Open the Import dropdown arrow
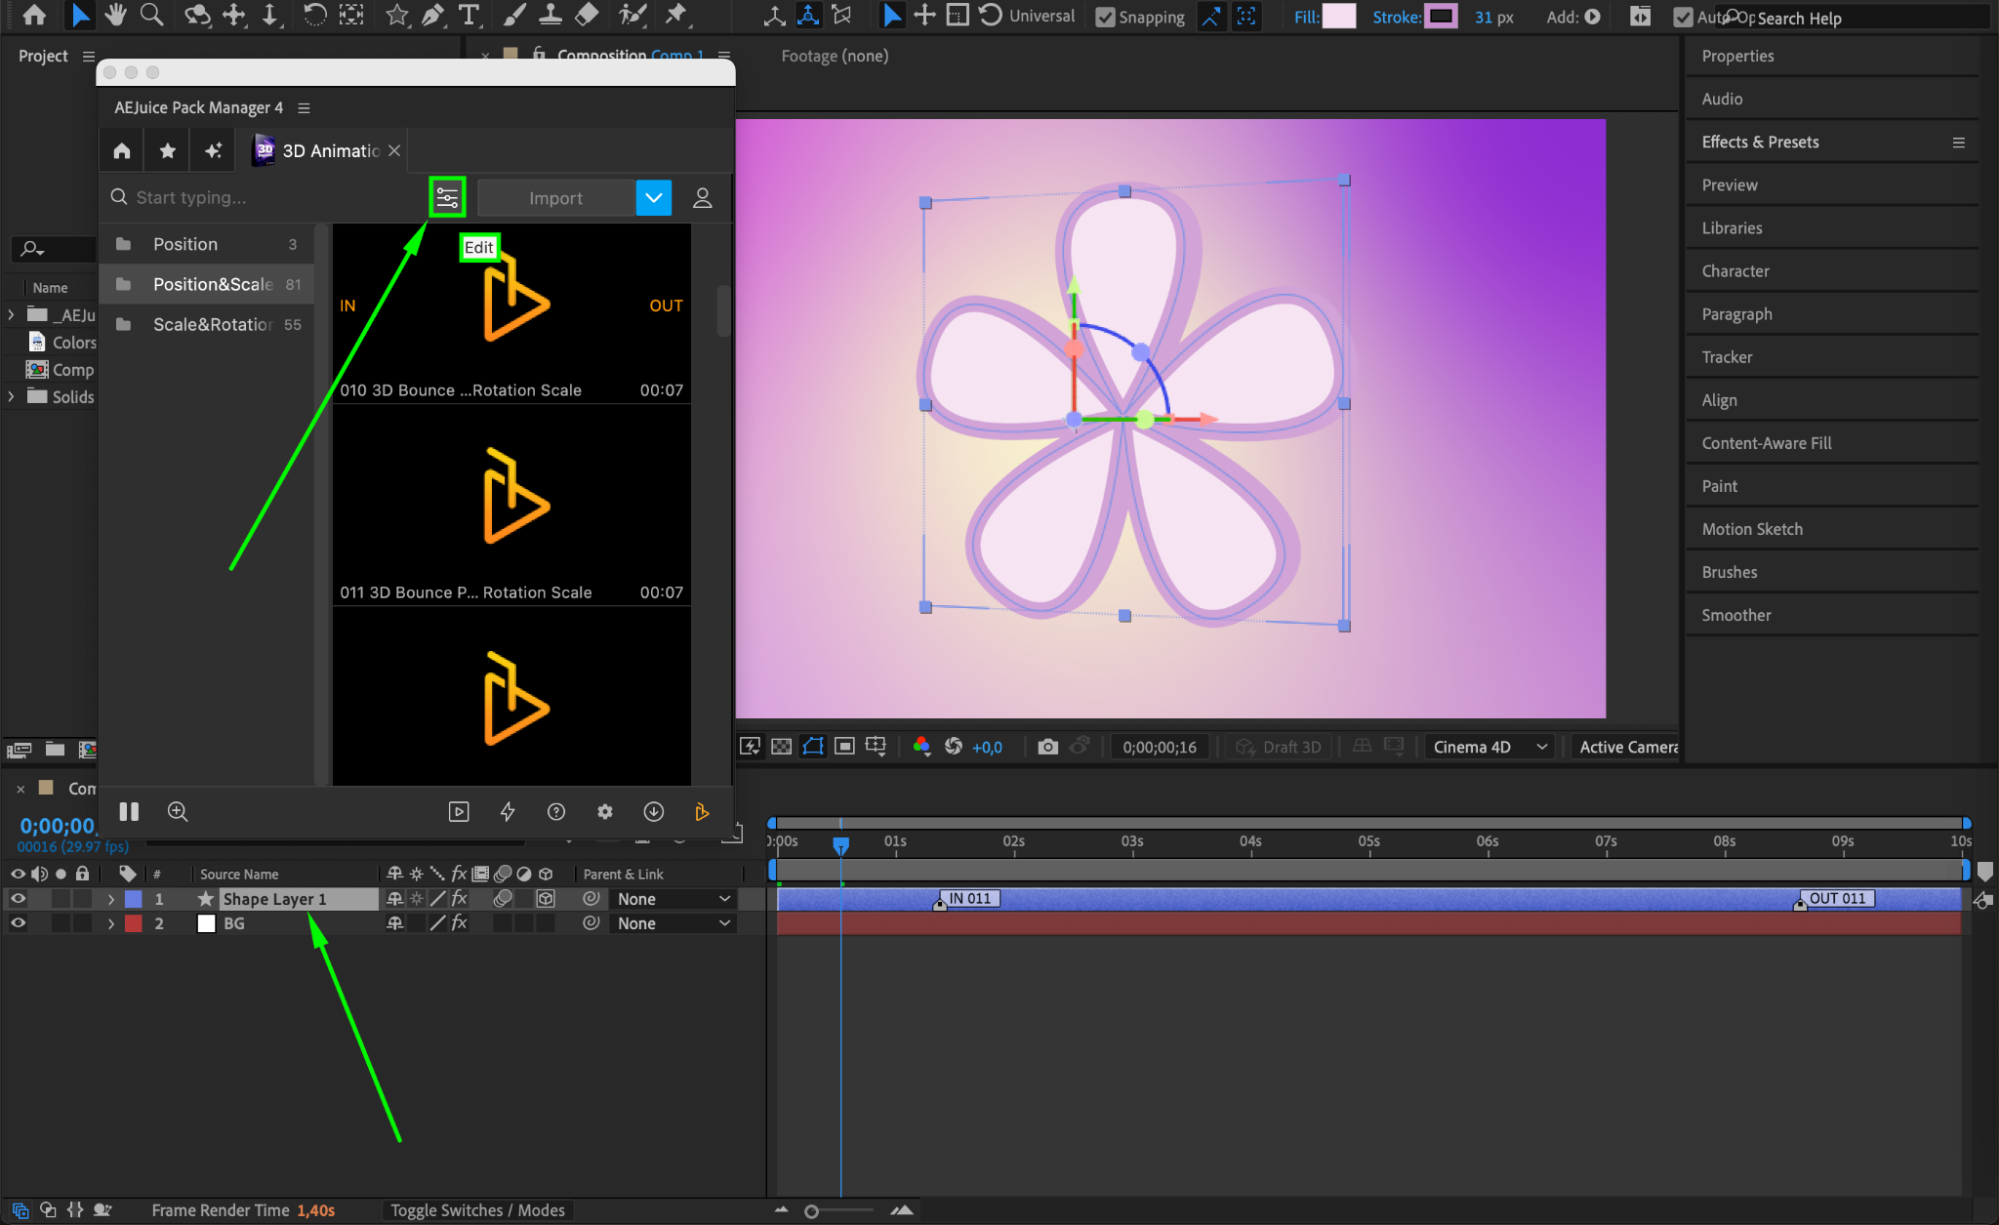 pos(653,198)
